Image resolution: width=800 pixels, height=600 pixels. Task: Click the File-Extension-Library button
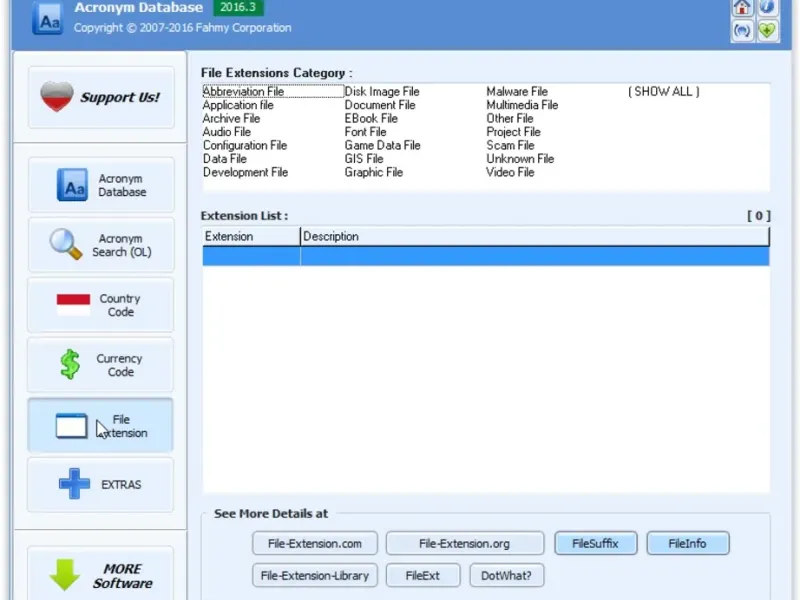315,576
